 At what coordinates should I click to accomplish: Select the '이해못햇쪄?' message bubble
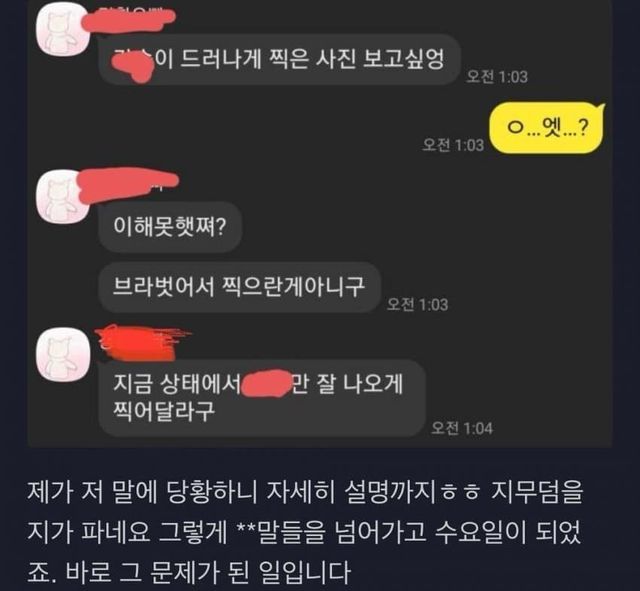170,227
